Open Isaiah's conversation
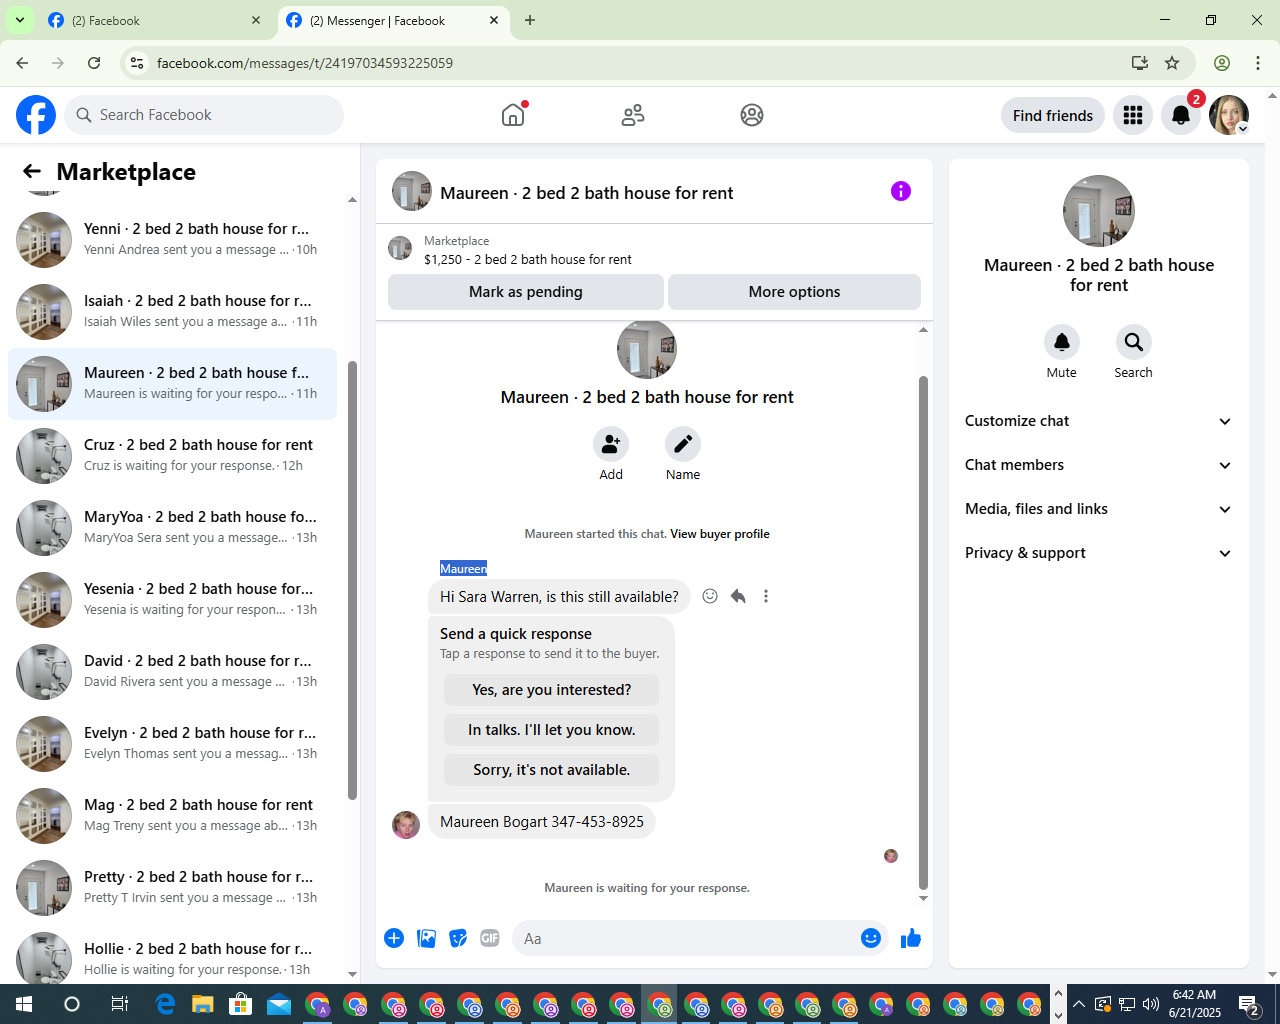Viewport: 1280px width, 1024px height. click(x=172, y=312)
